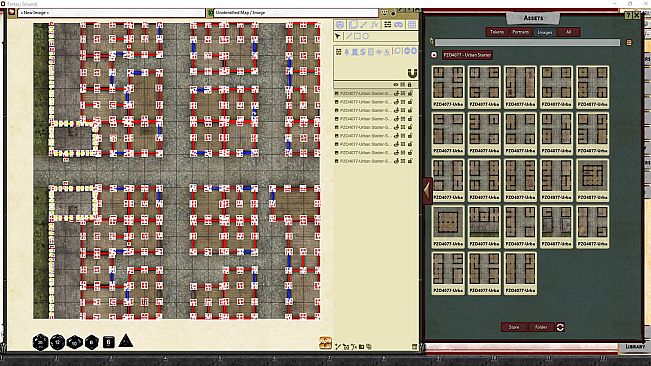Image resolution: width=651 pixels, height=366 pixels.
Task: Toggle lock on the top layer
Action: click(x=410, y=94)
